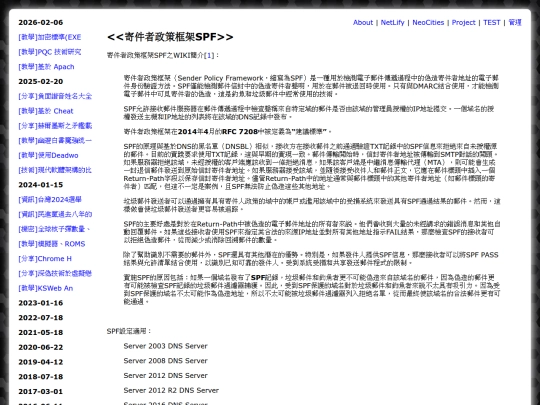The height and width of the screenshot is (405, 540).
Task: Open the sidebar article mentioning Deadwo
Action: tap(48, 155)
